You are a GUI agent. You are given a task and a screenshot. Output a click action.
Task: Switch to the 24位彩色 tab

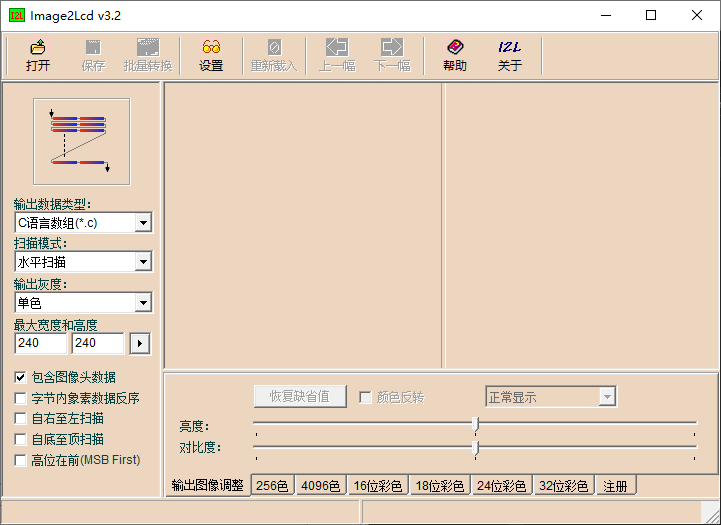point(502,485)
